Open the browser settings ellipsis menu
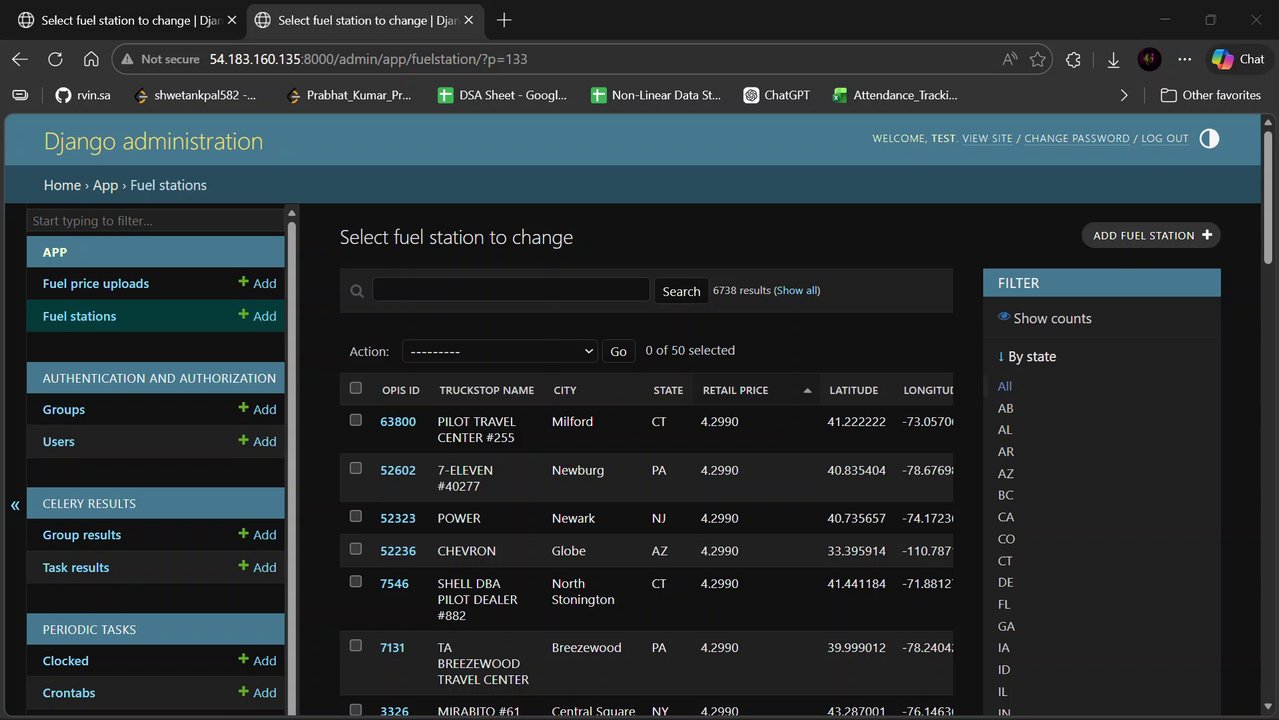The height and width of the screenshot is (720, 1279). [x=1185, y=59]
